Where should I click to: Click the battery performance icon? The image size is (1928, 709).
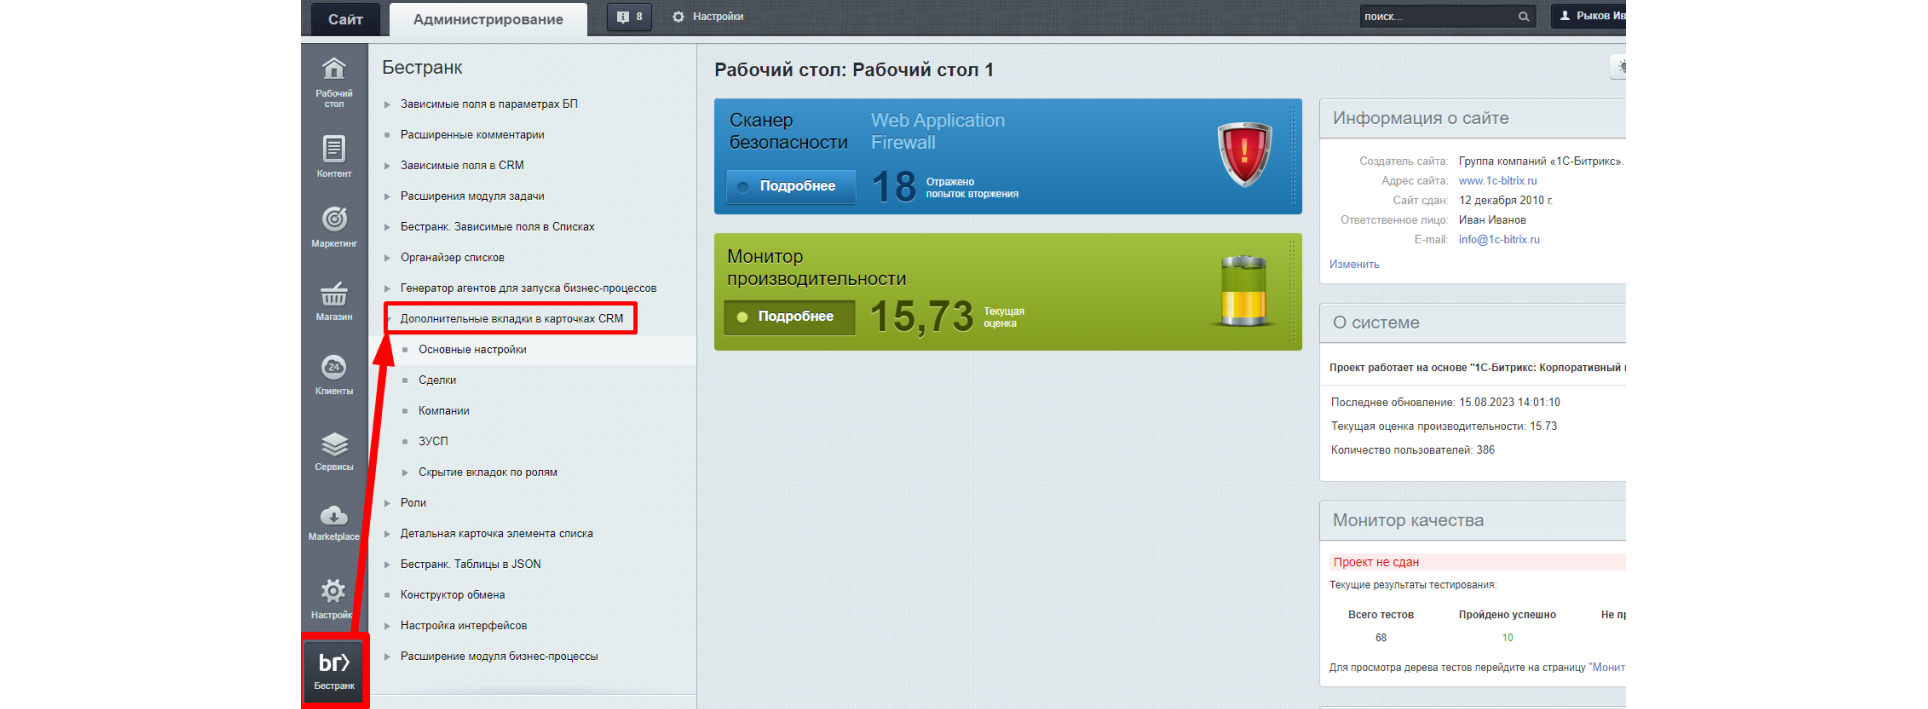tap(1243, 291)
